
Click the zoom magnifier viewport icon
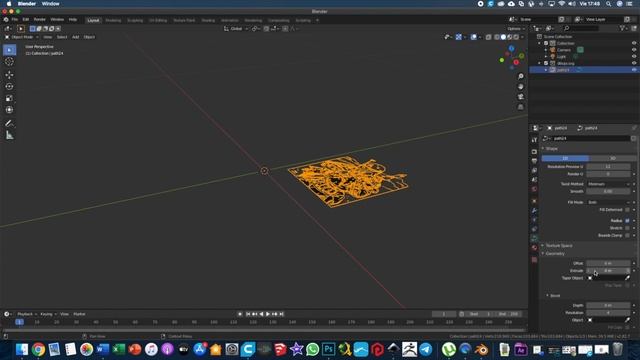(520, 76)
